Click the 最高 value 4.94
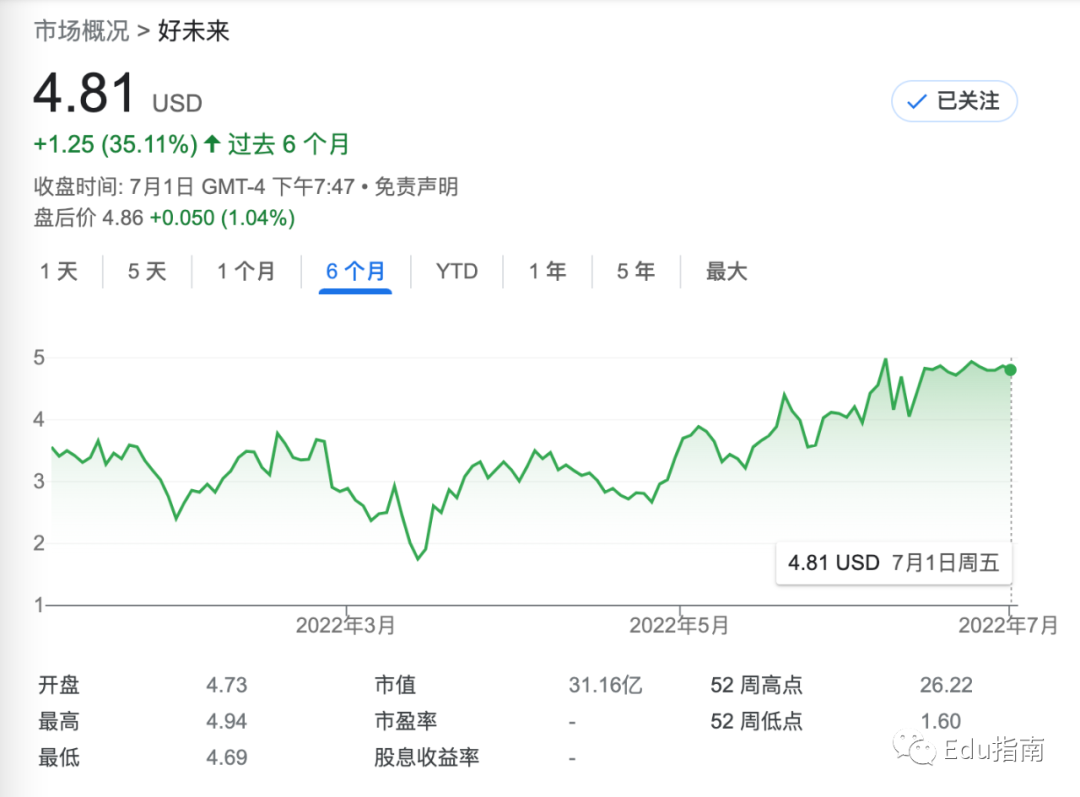Viewport: 1080px width, 797px height. (x=227, y=721)
